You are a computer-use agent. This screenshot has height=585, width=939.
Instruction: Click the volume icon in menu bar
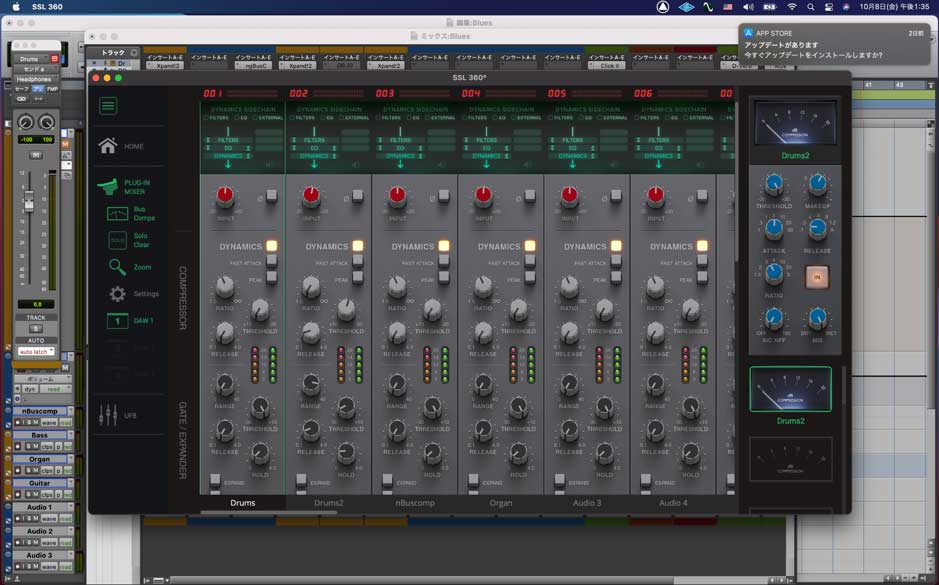coord(749,7)
